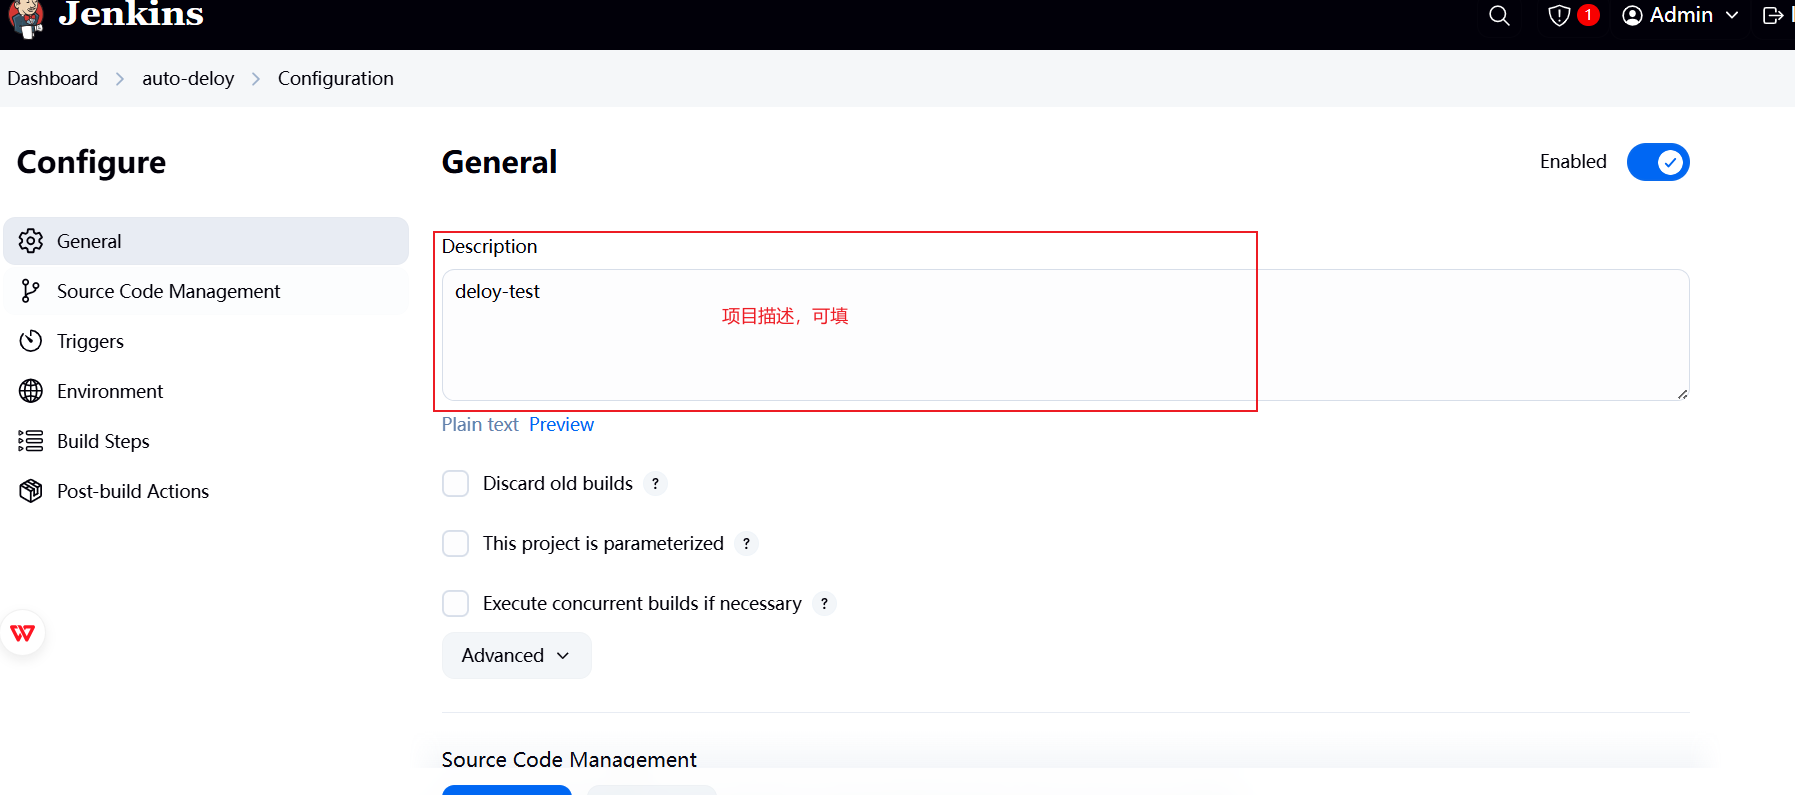This screenshot has height=795, width=1795.
Task: Tick Execute concurrent builds if necessary
Action: pyautogui.click(x=456, y=604)
